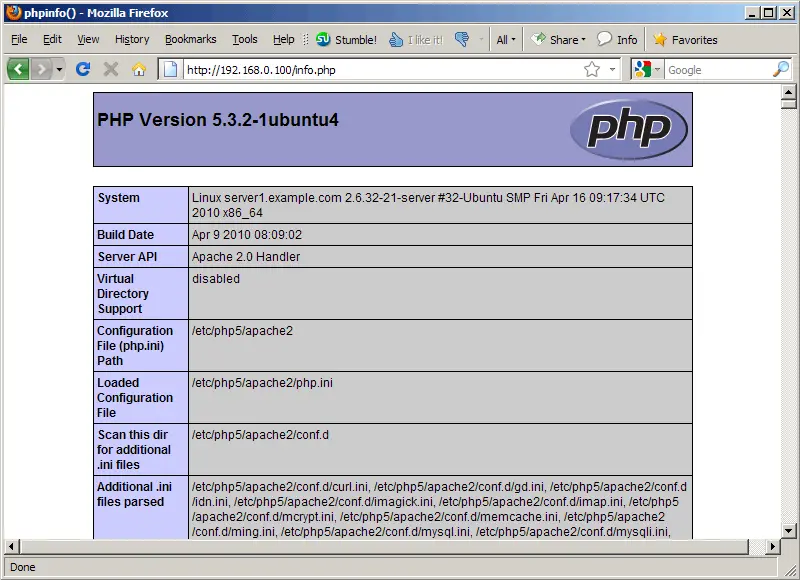Click the PHP Version 5.3.2-1ubuntu4 heading
Viewport: 800px width, 580px height.
click(218, 120)
